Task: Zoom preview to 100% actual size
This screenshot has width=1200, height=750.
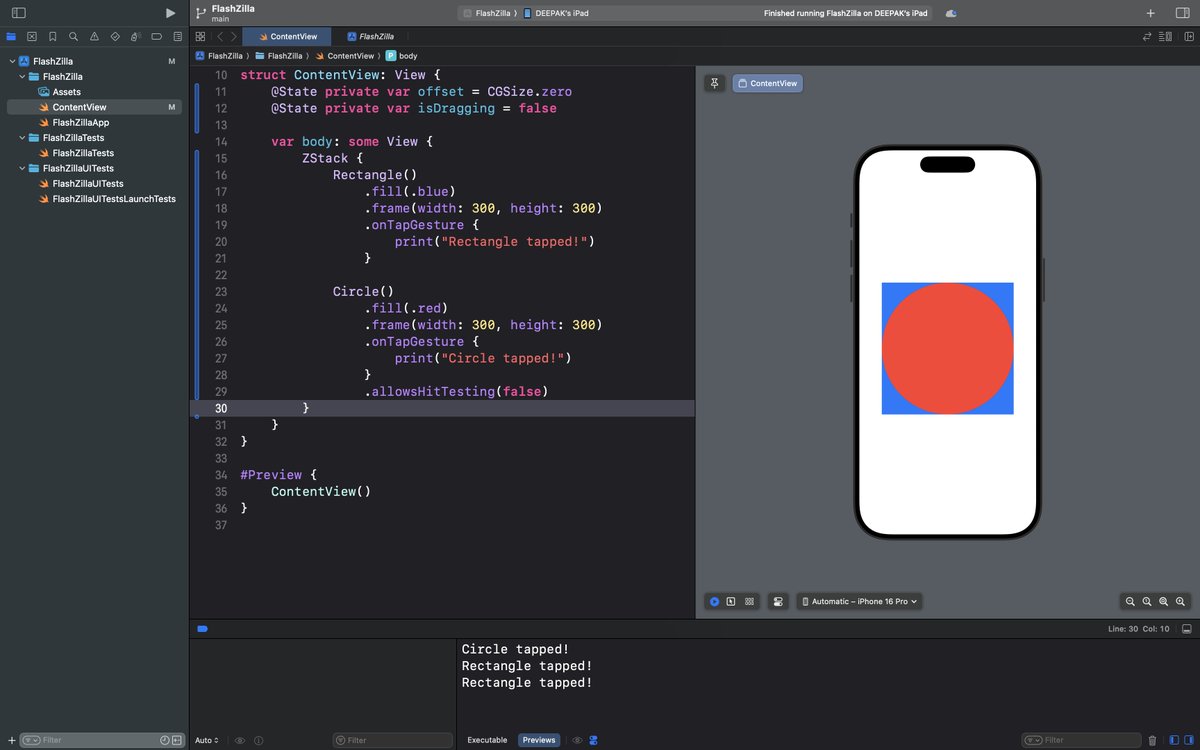Action: pos(1147,601)
